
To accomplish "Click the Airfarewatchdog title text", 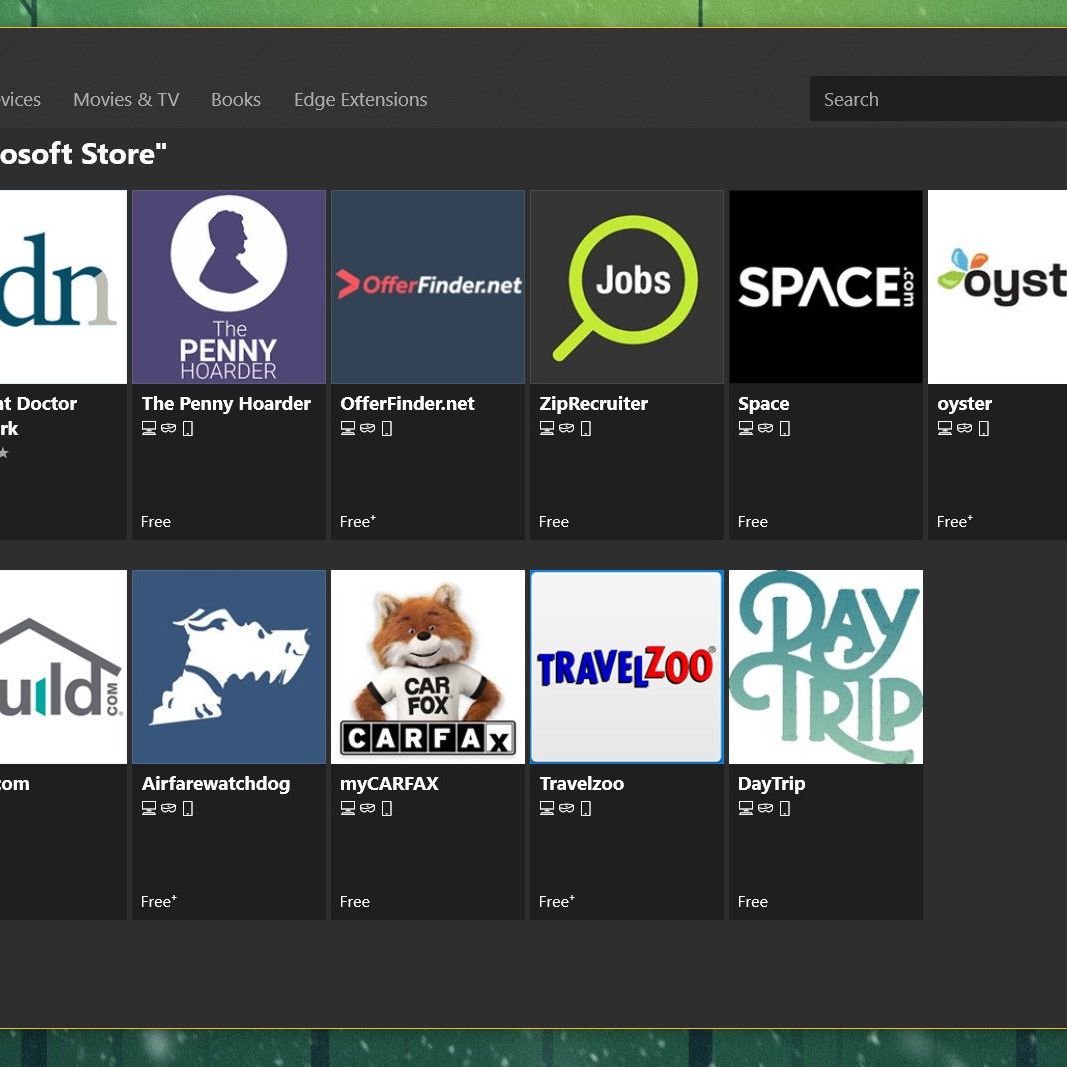I will click(x=216, y=783).
